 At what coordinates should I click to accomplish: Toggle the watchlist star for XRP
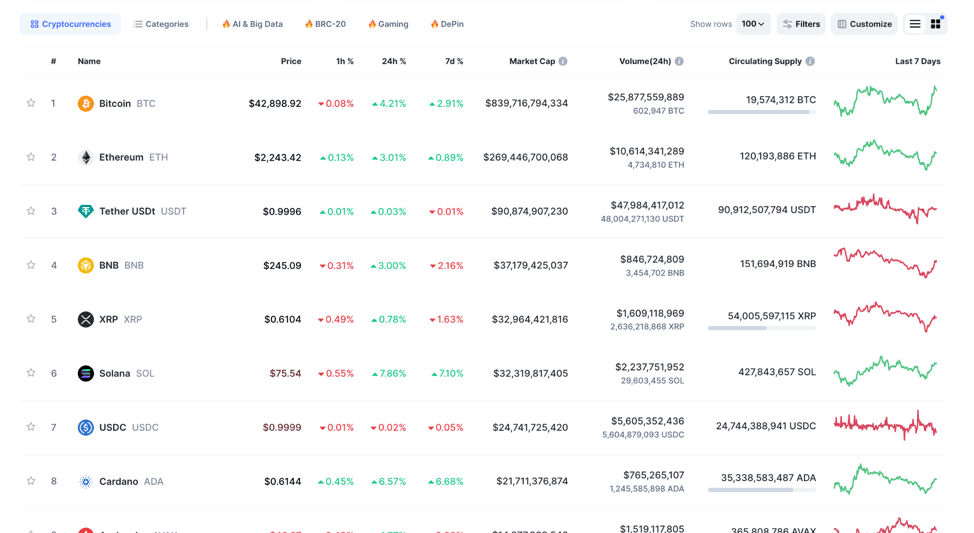(31, 320)
